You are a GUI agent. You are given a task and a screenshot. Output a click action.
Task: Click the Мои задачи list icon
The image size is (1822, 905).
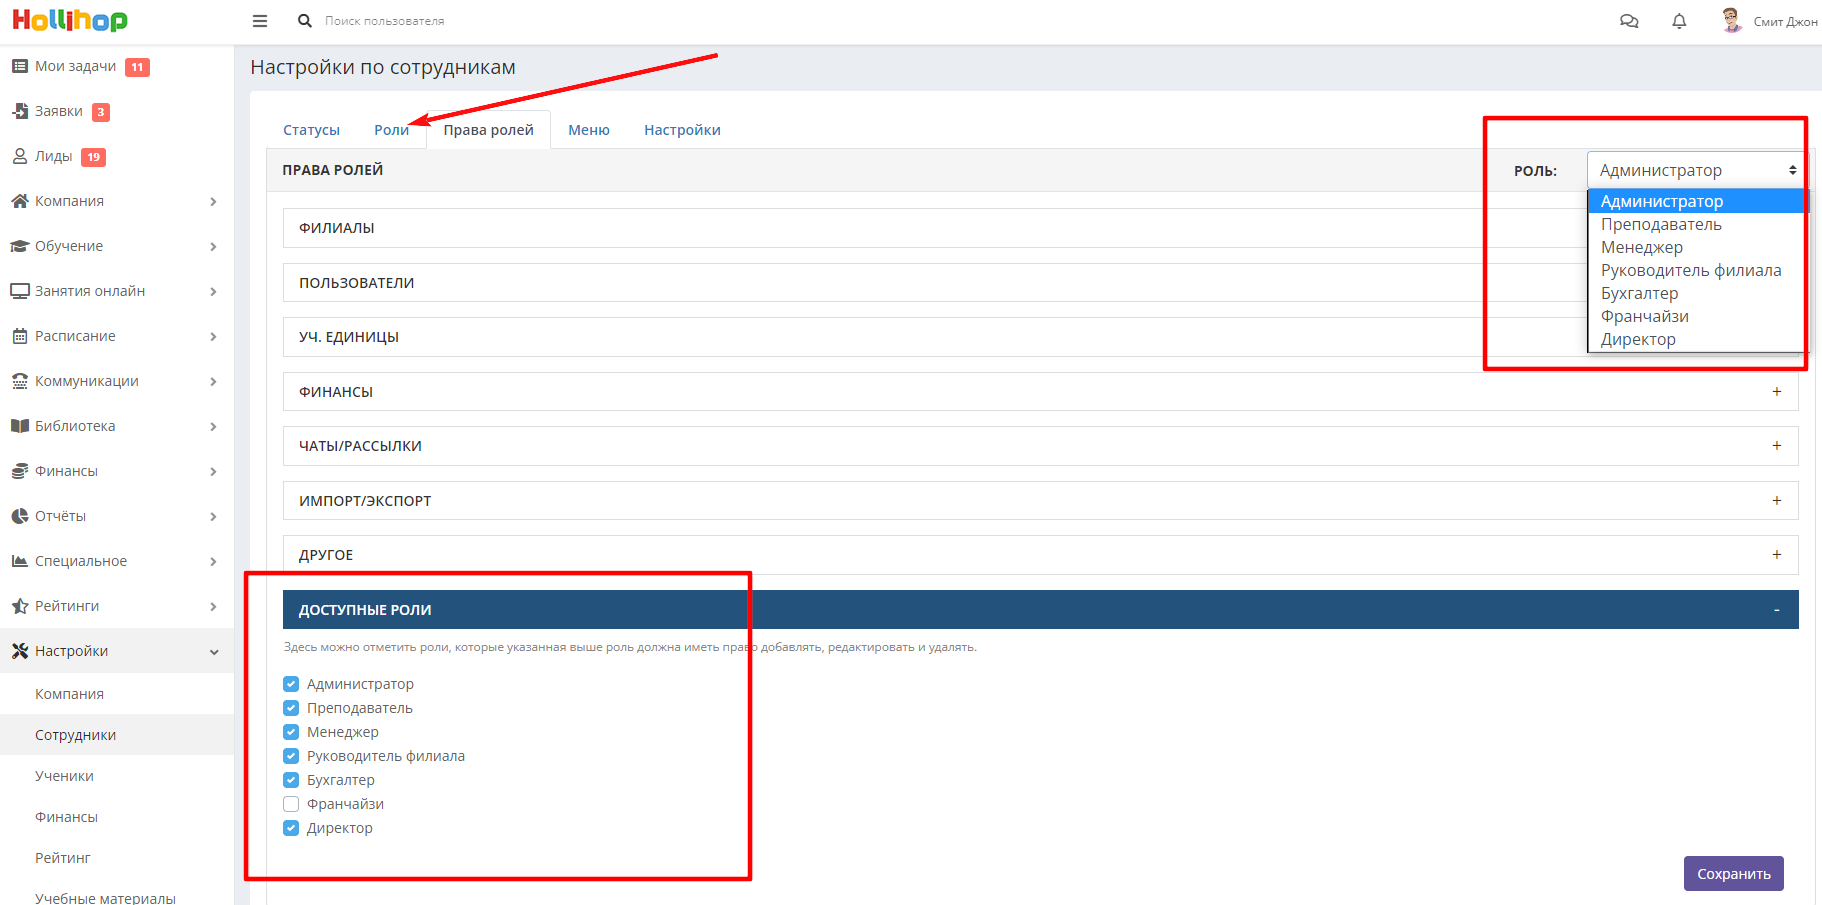coord(19,66)
